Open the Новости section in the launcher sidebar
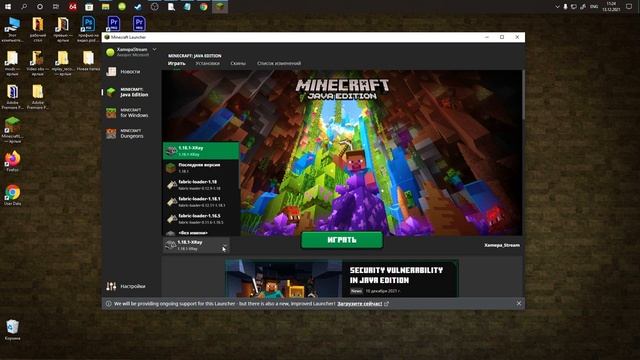The width and height of the screenshot is (640, 360). coord(123,72)
